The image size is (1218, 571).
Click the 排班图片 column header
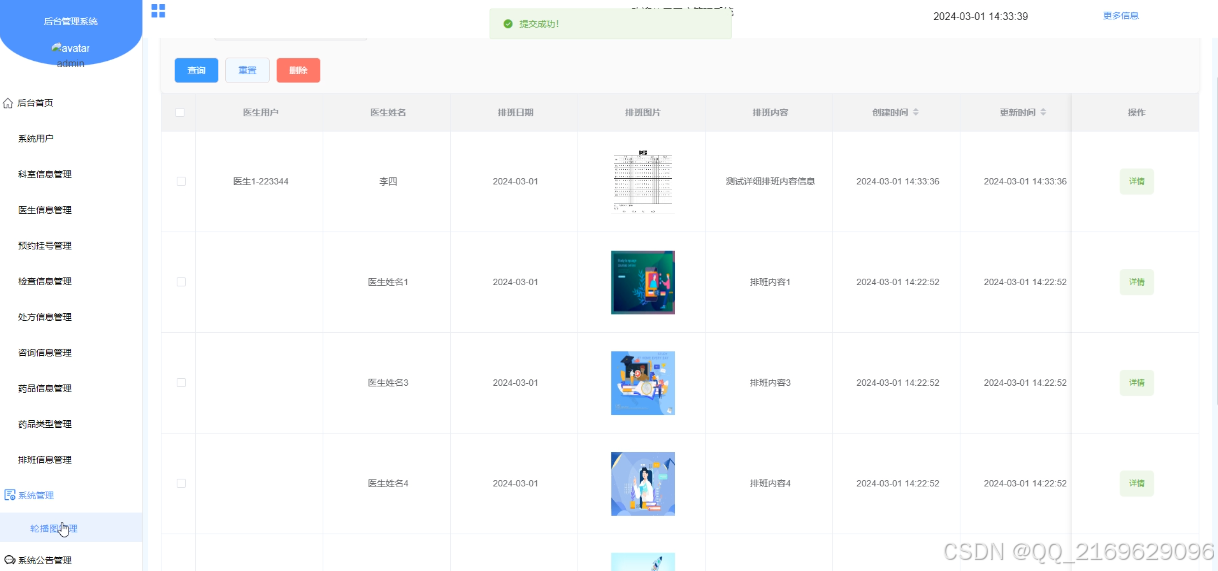(x=642, y=112)
